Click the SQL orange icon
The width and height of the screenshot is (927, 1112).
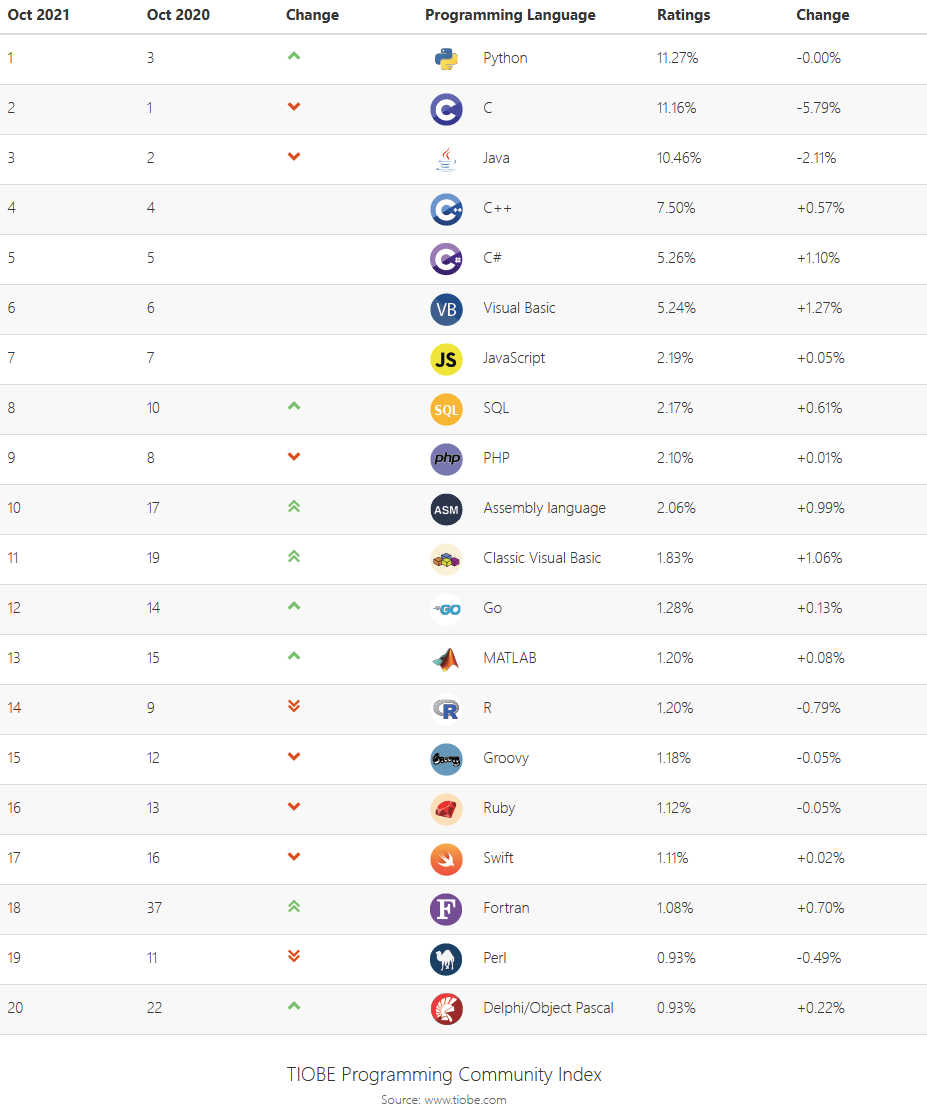click(x=446, y=408)
